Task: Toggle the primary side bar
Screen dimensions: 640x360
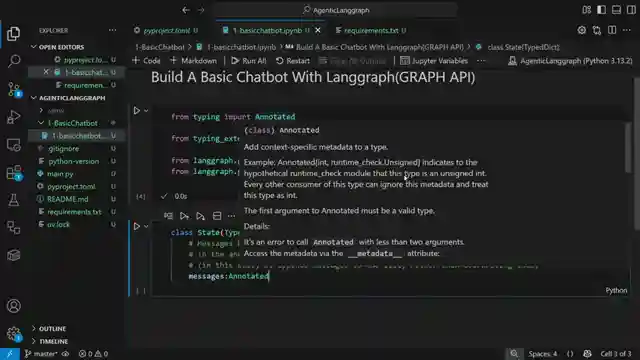Action: 602,10
